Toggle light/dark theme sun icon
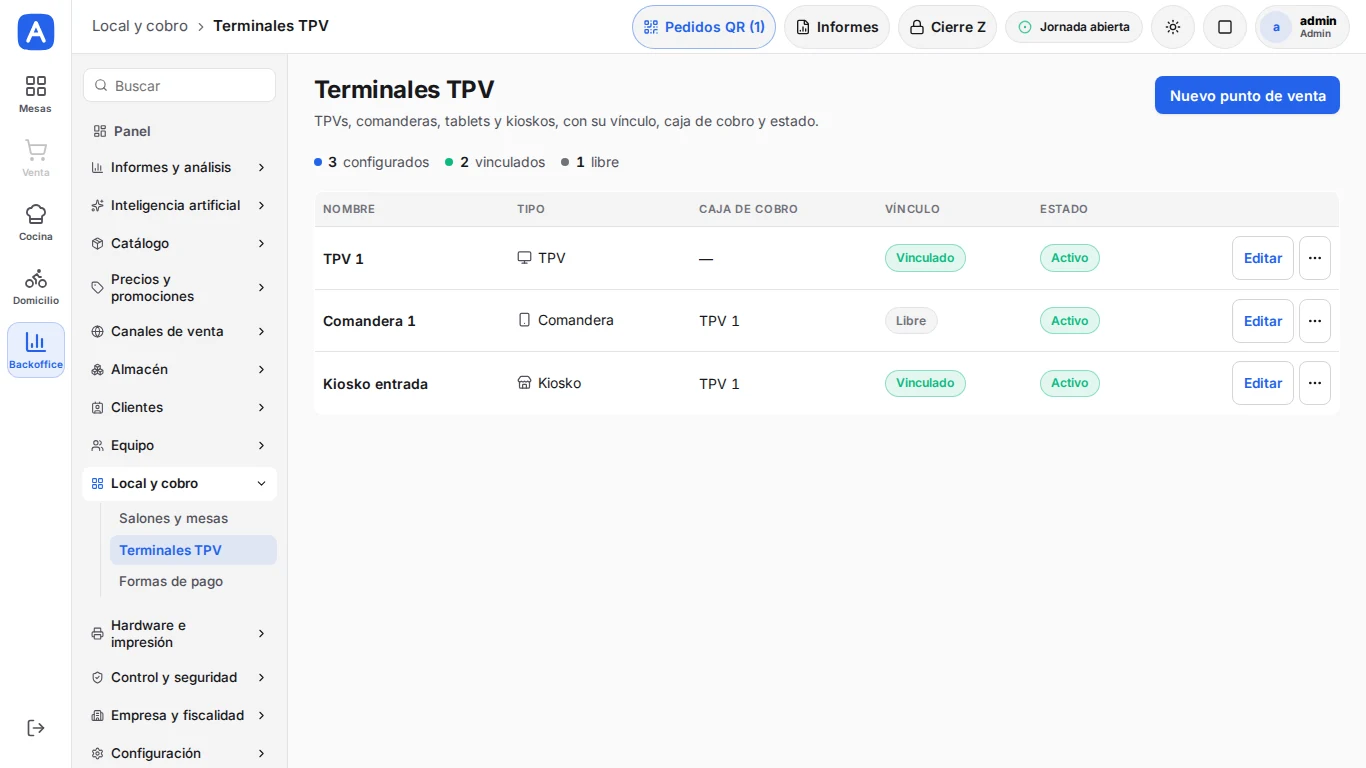1366x768 pixels. pyautogui.click(x=1173, y=27)
